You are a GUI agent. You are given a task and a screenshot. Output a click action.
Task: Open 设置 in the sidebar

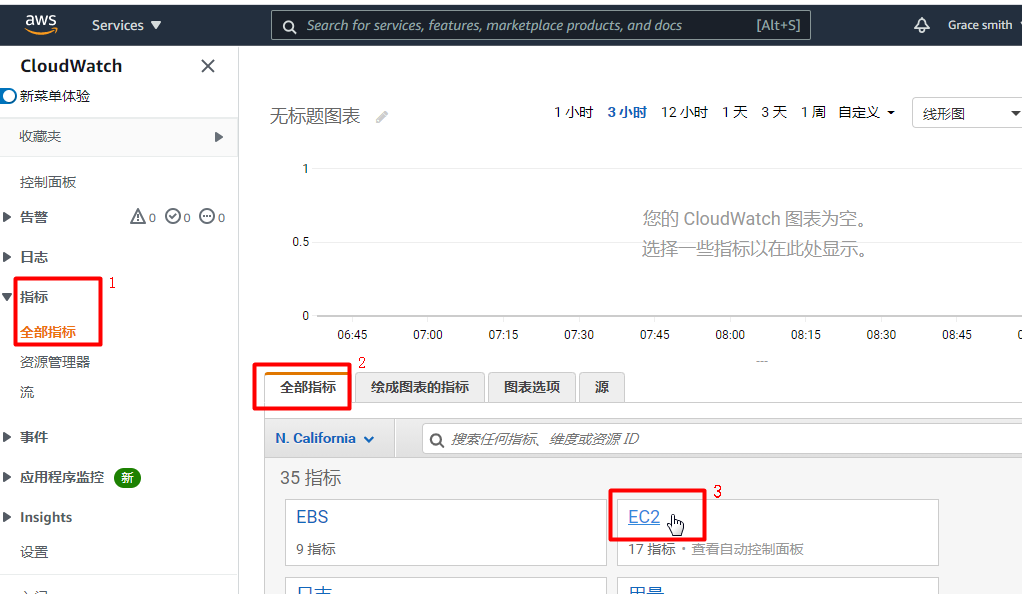coord(34,552)
